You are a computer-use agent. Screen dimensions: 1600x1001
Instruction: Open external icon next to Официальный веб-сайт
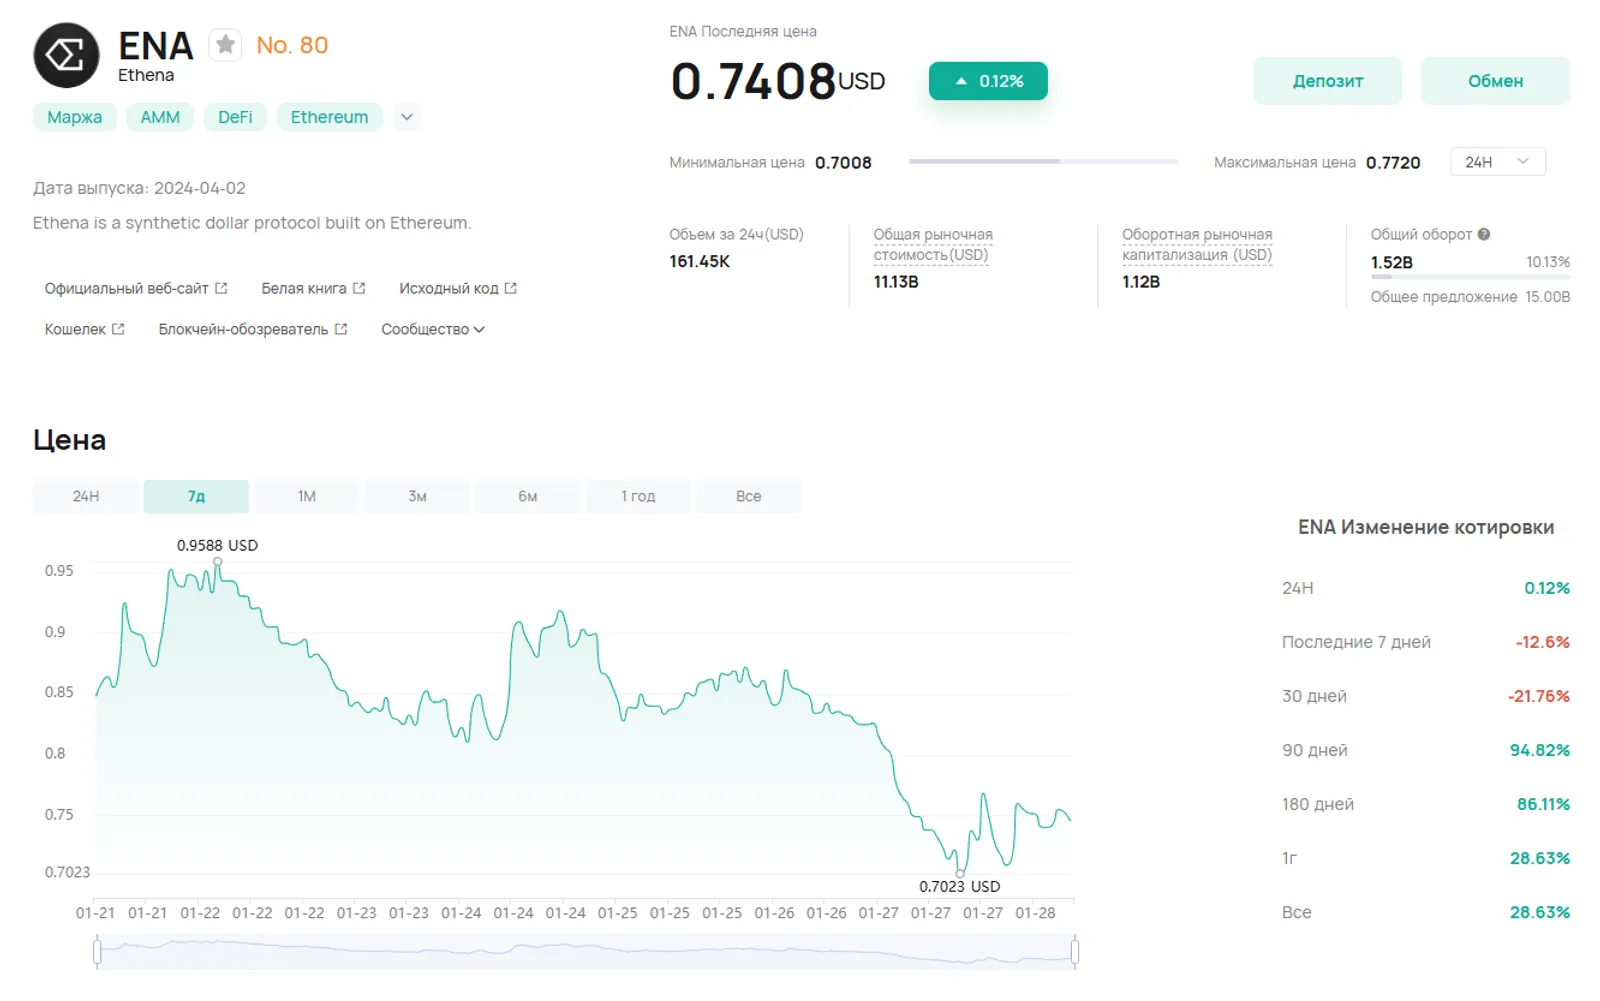(x=221, y=288)
